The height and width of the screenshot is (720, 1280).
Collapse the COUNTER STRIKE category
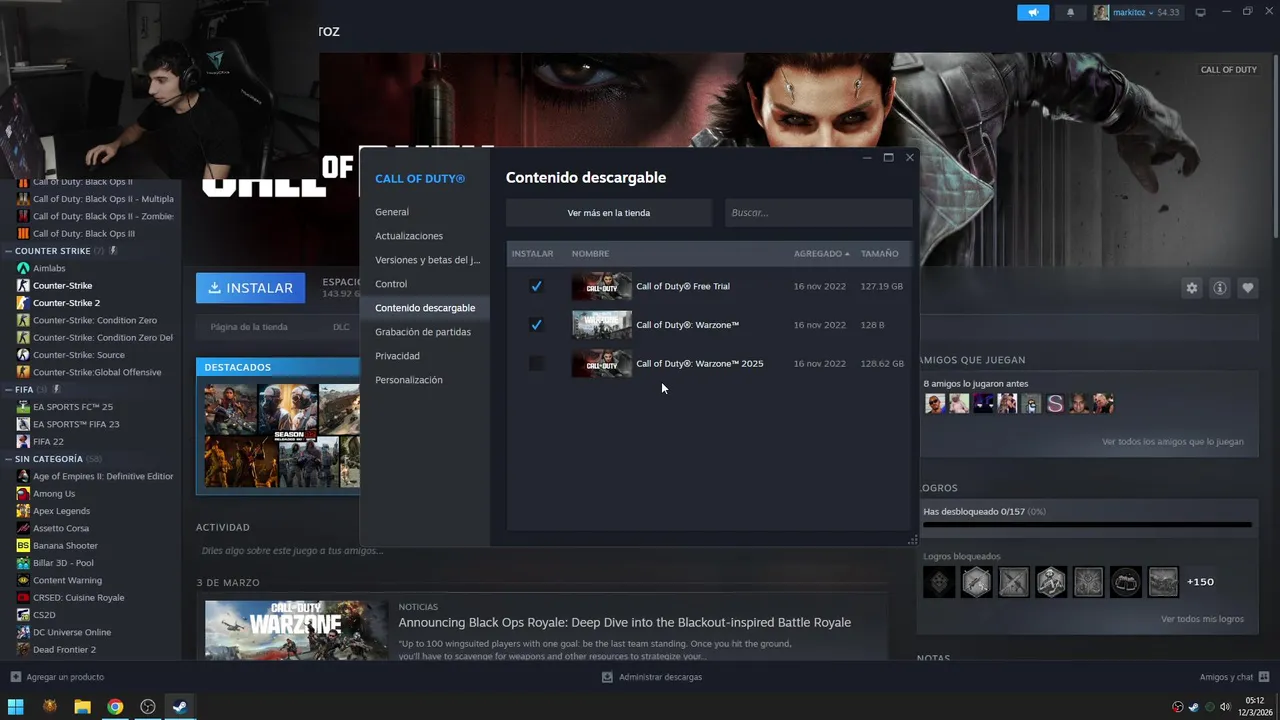(9, 251)
